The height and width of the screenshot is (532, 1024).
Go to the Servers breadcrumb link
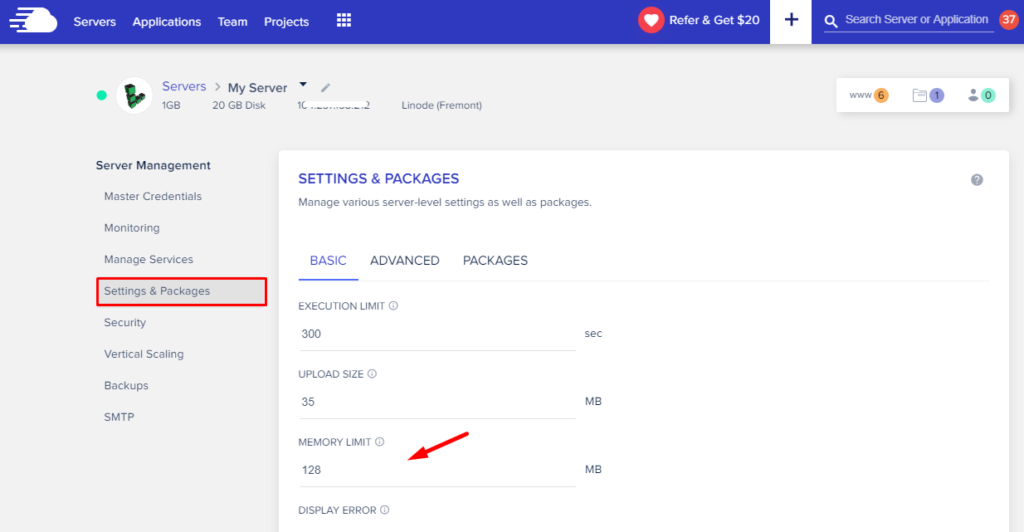click(184, 87)
